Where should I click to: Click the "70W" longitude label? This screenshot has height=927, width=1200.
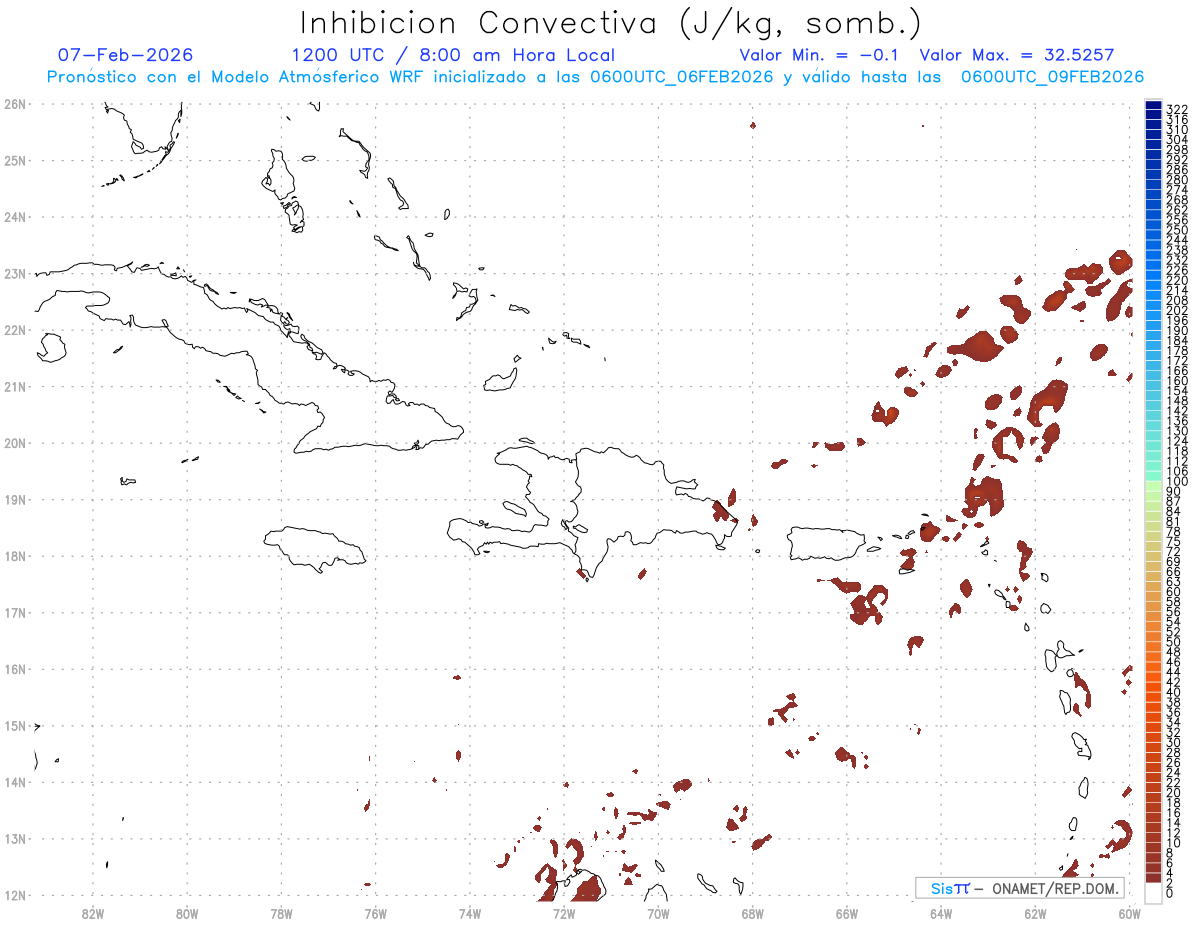(x=658, y=912)
